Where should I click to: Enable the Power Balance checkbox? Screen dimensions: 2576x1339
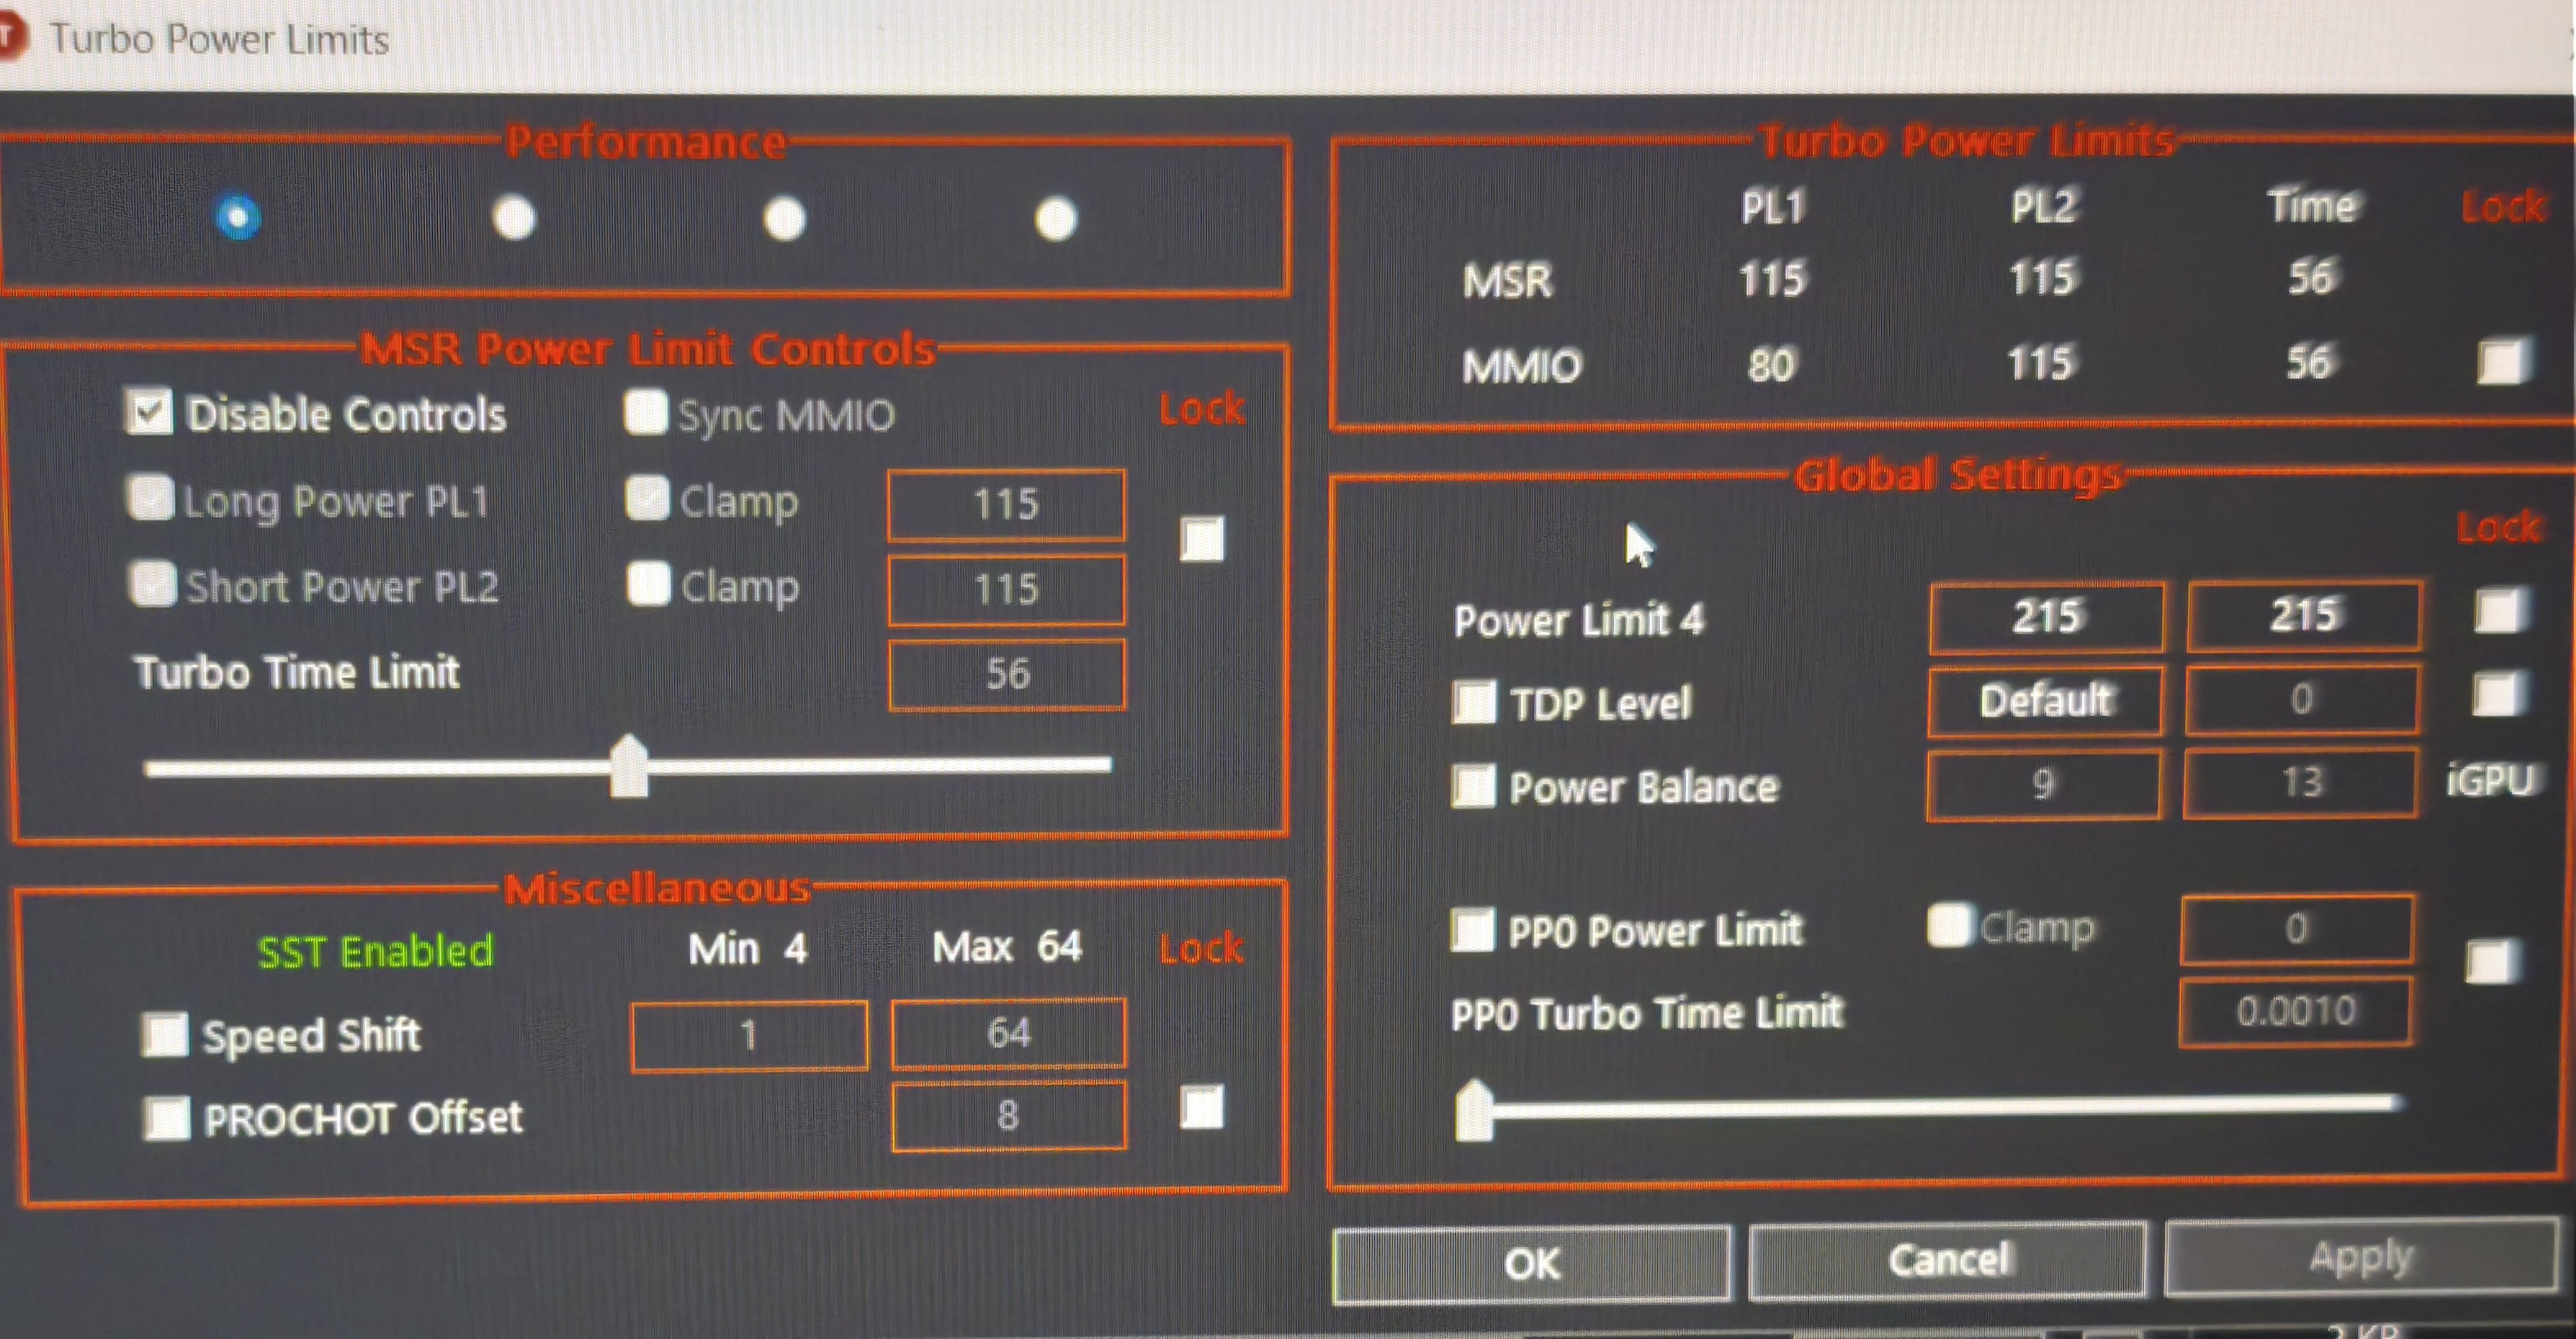coord(1474,786)
